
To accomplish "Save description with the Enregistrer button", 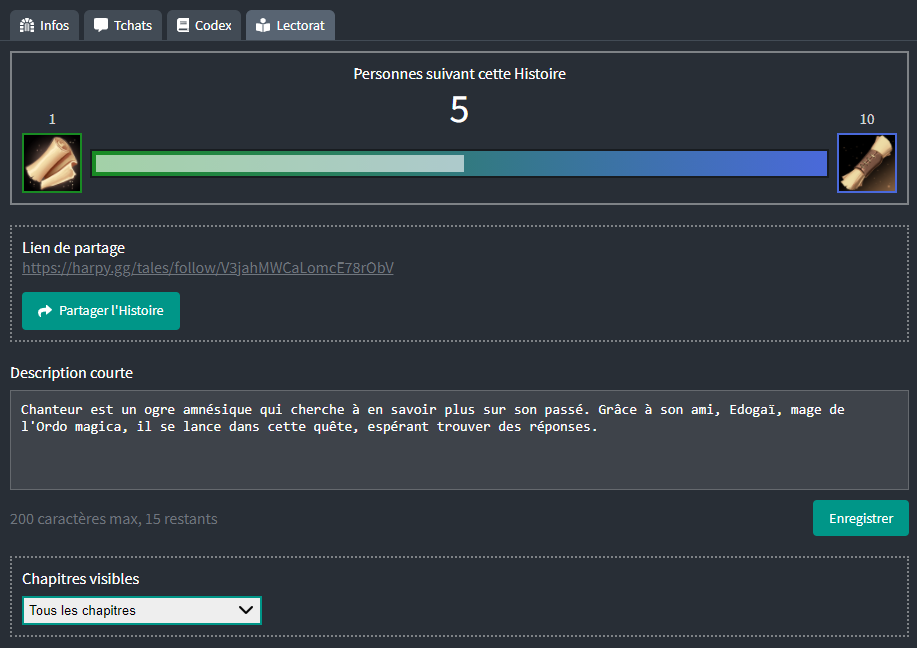I will [x=860, y=518].
